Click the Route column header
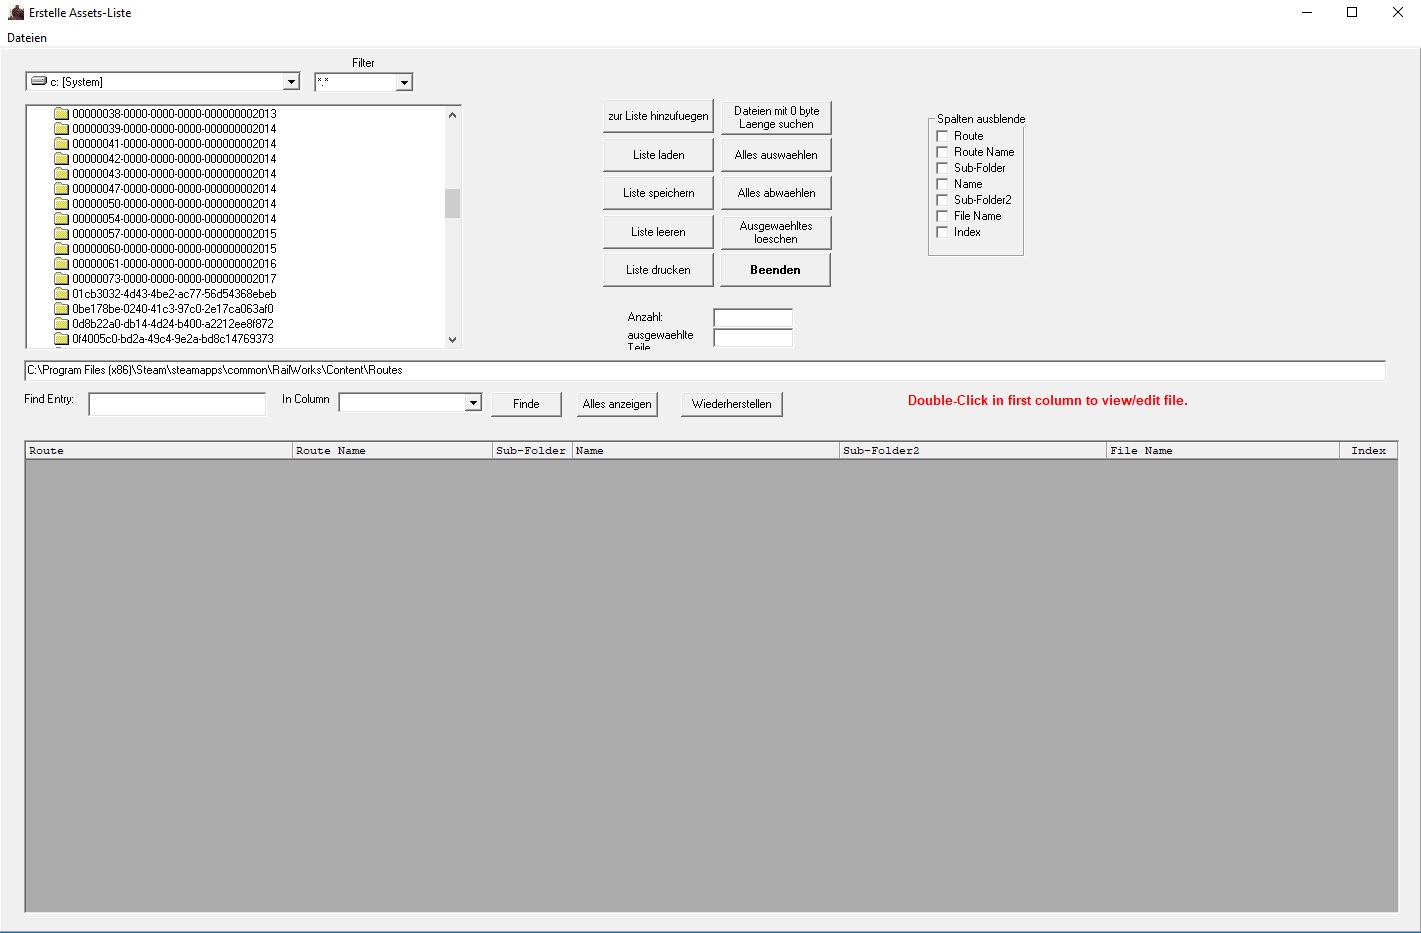1421x933 pixels. coord(159,451)
